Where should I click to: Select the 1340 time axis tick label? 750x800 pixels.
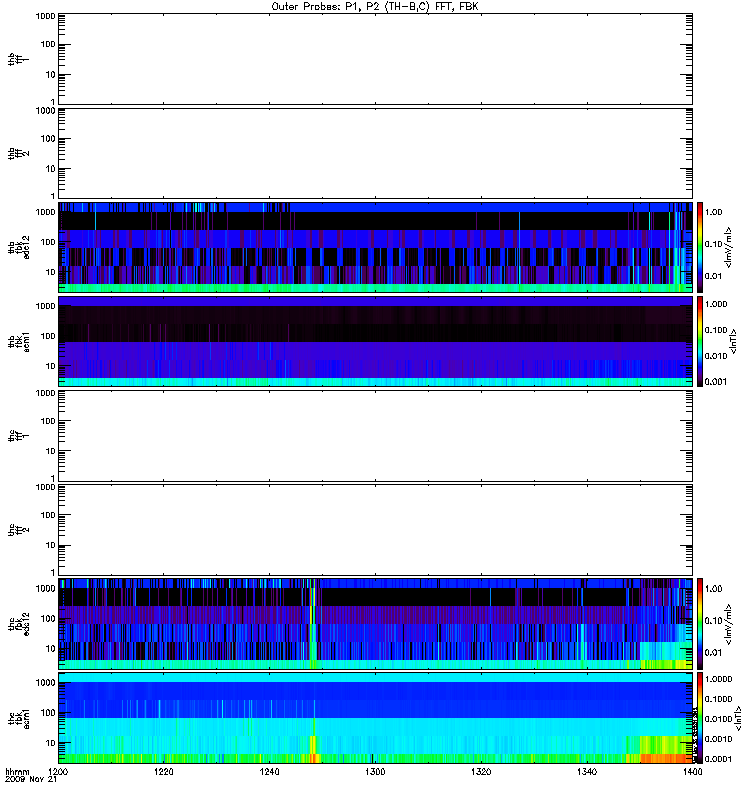[587, 772]
